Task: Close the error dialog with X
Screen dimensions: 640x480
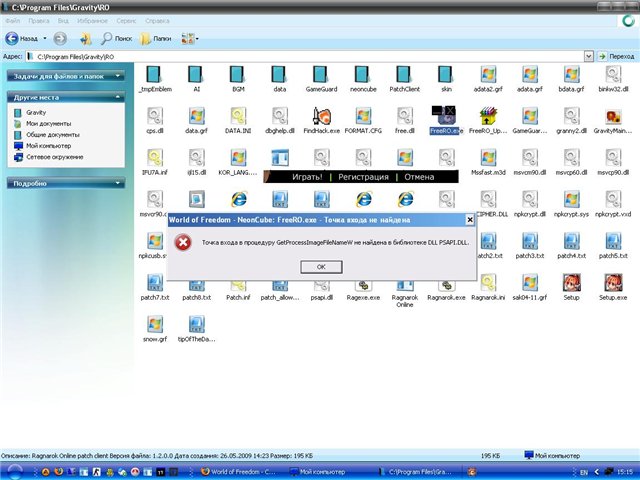Action: [x=470, y=220]
